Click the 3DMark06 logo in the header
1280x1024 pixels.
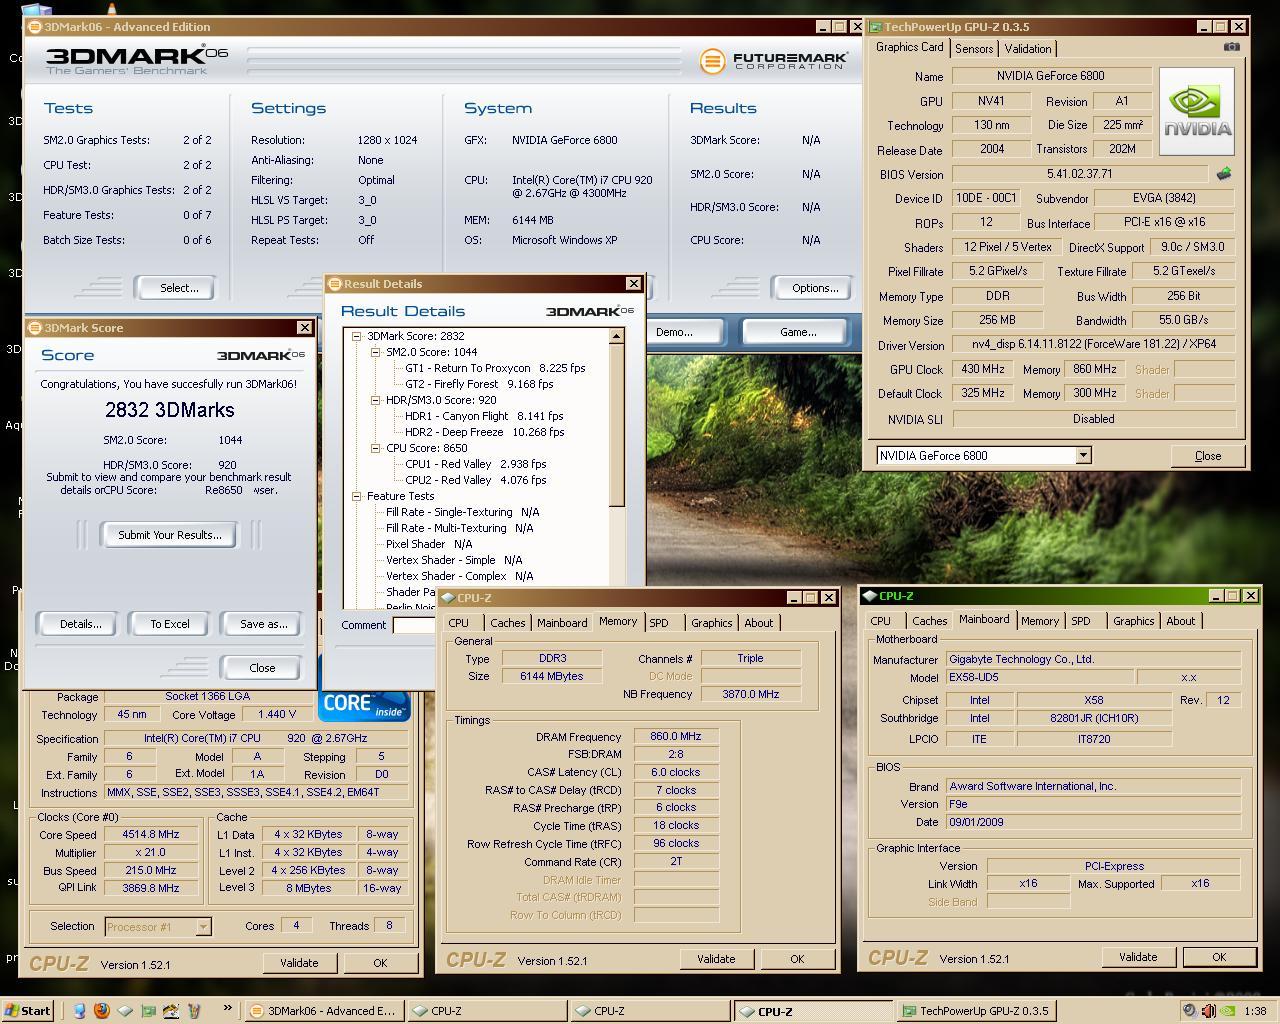[137, 60]
